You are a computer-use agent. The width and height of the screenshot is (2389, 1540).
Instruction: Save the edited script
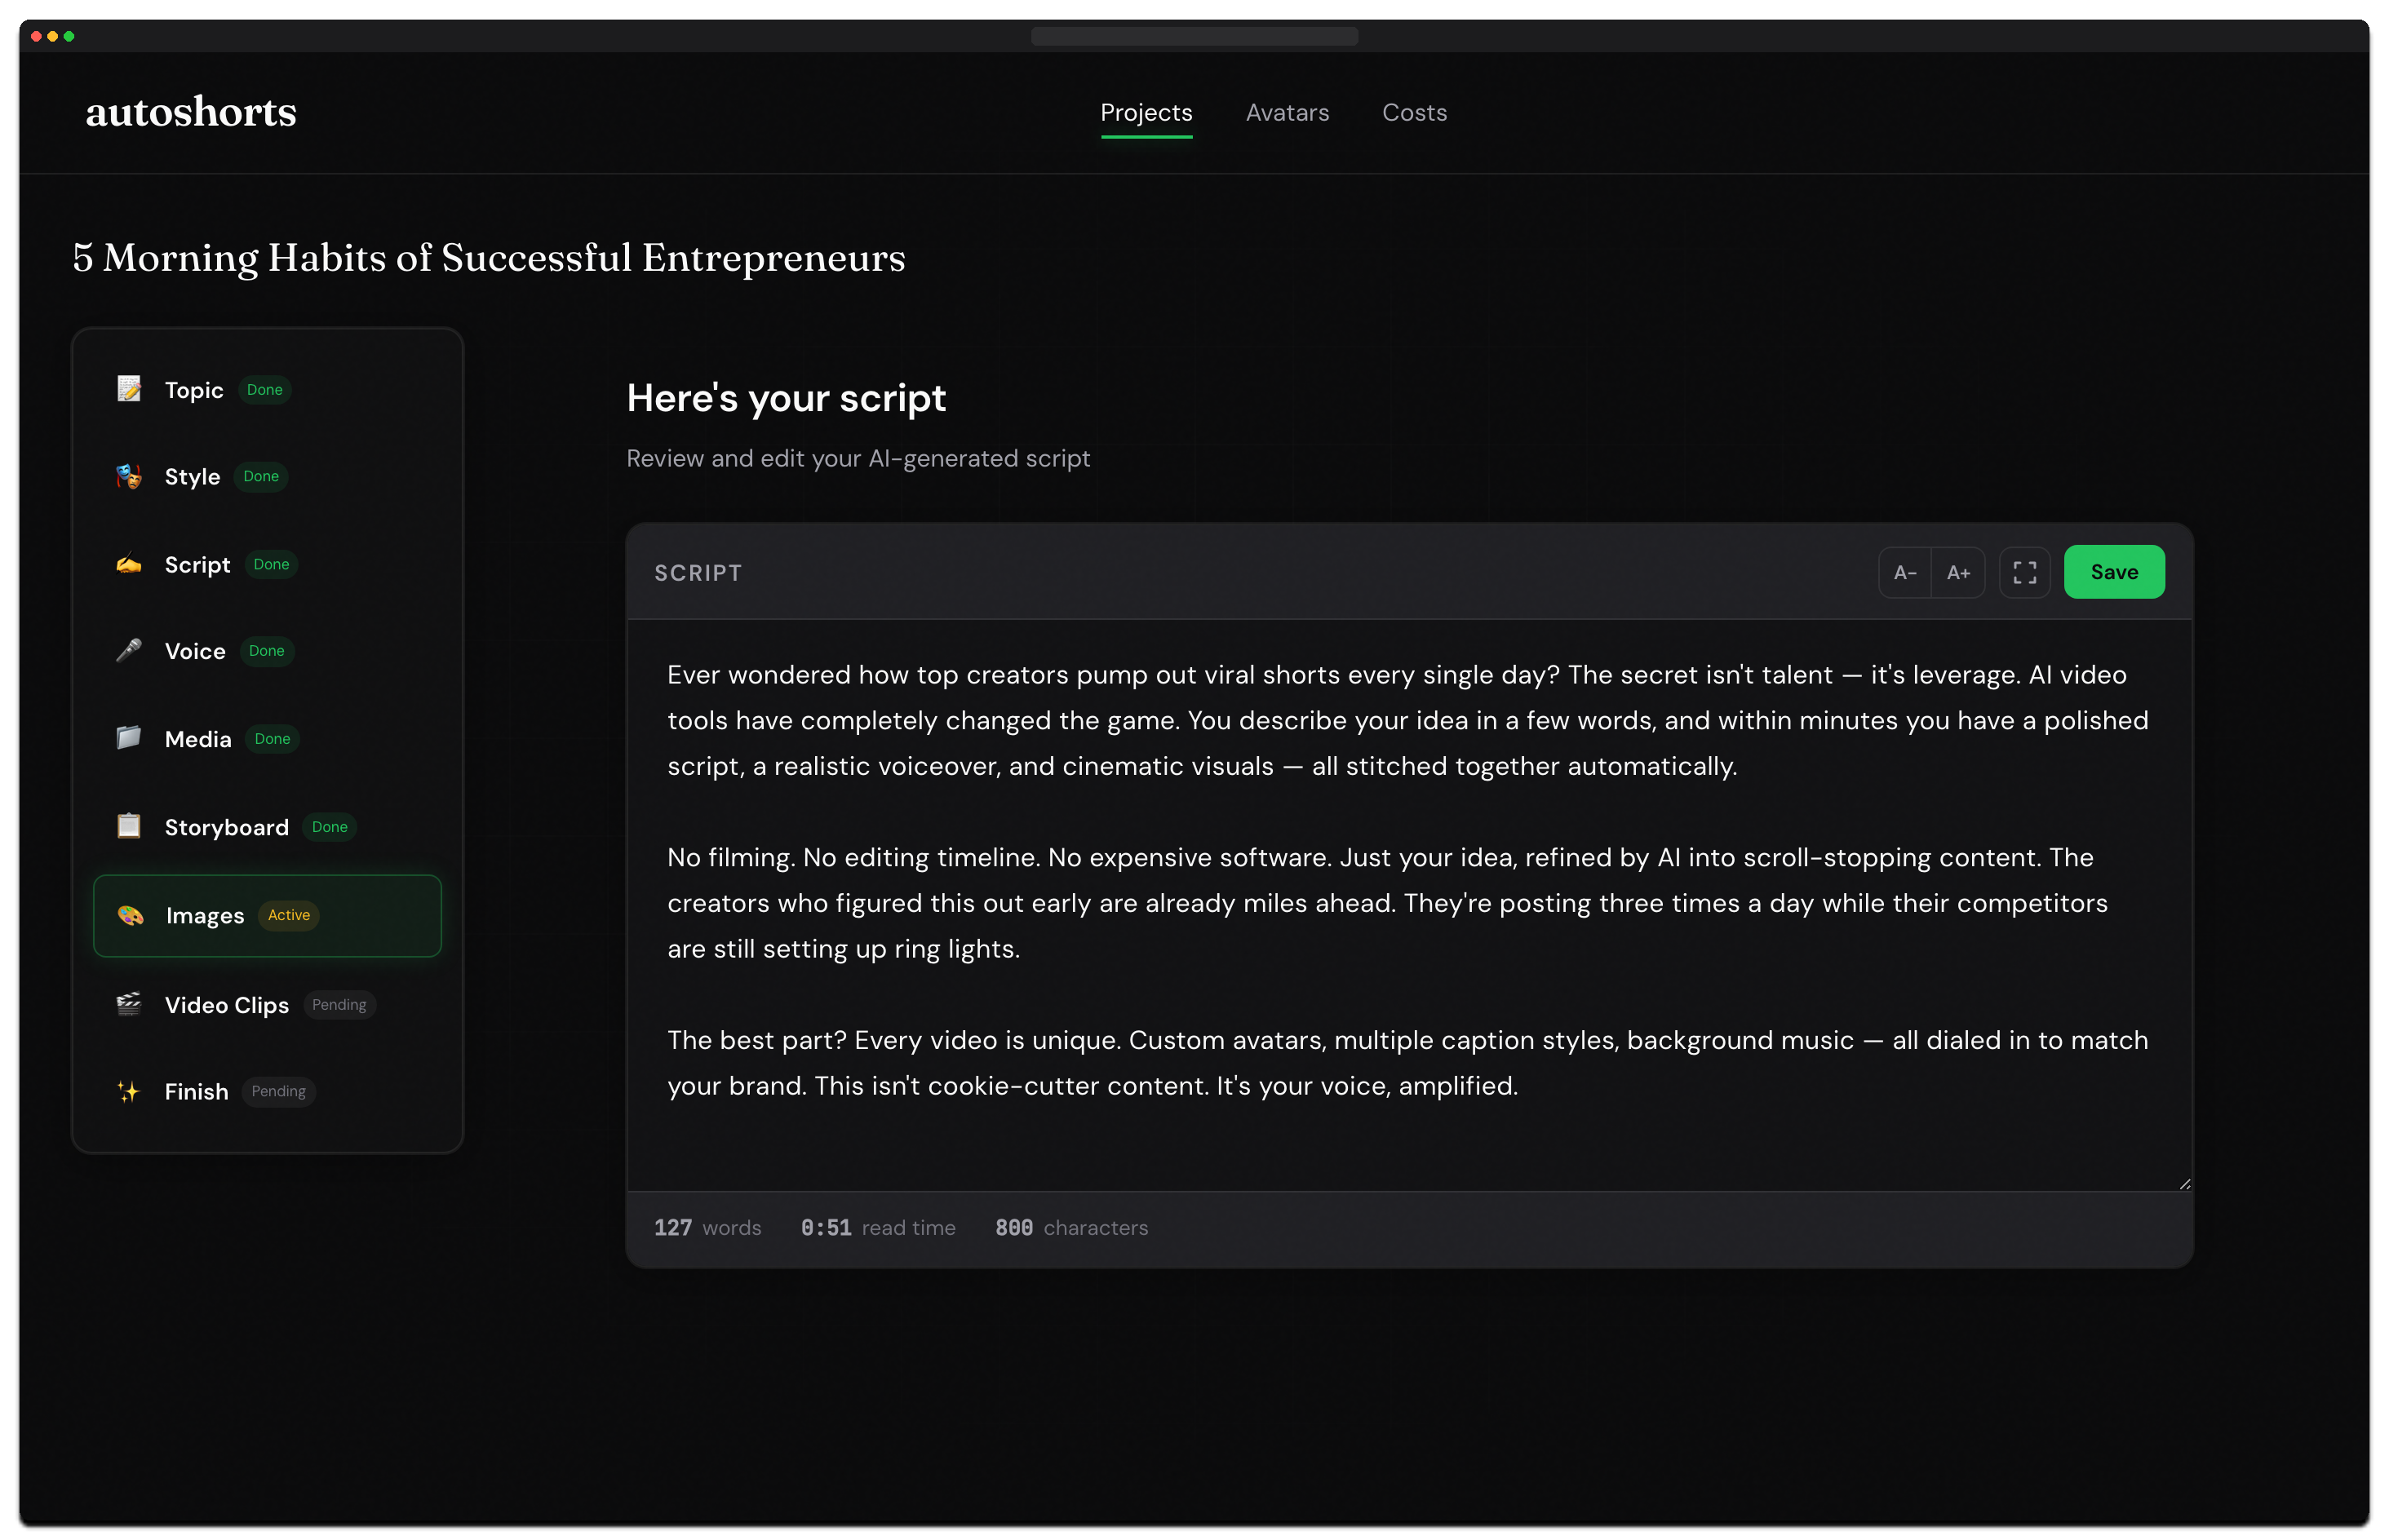pos(2113,572)
